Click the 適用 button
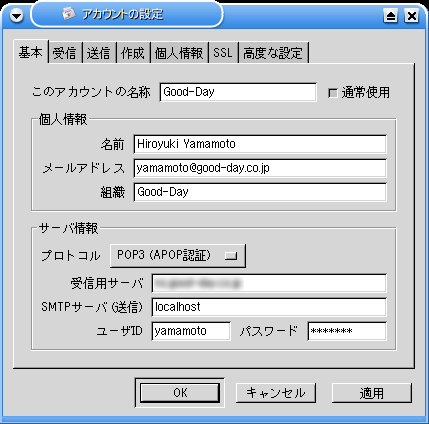 [x=372, y=393]
